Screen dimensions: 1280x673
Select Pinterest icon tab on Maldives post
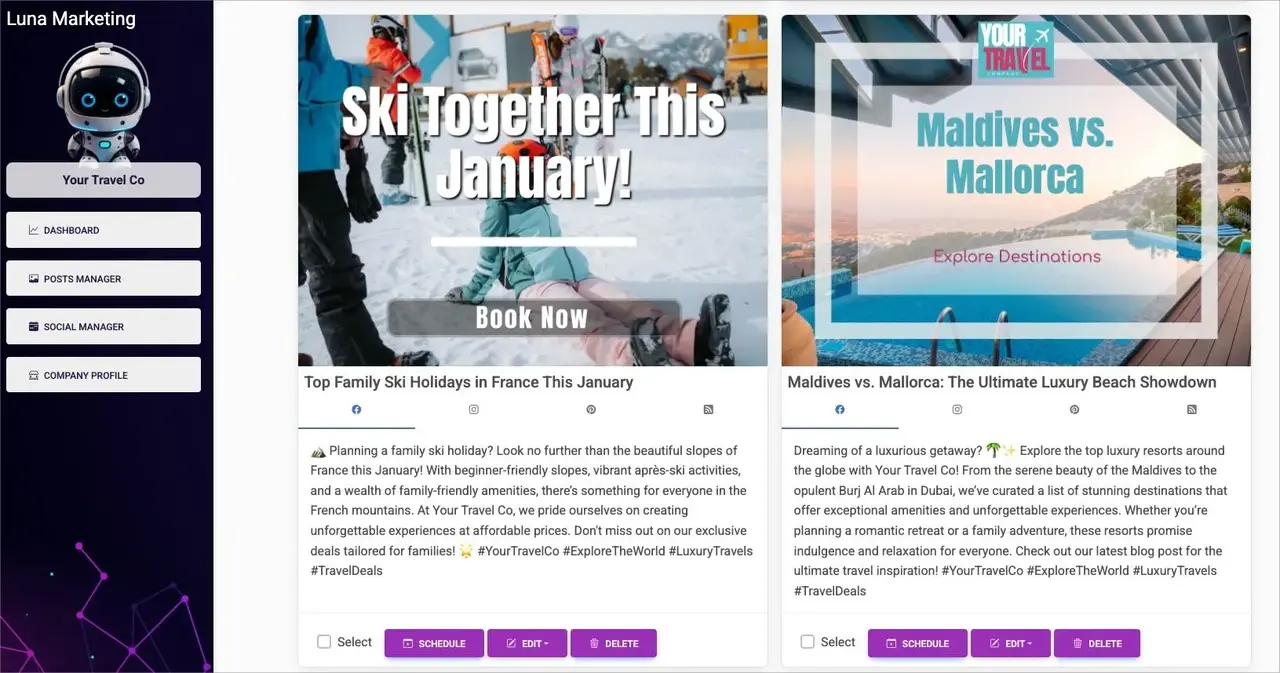pos(1074,410)
